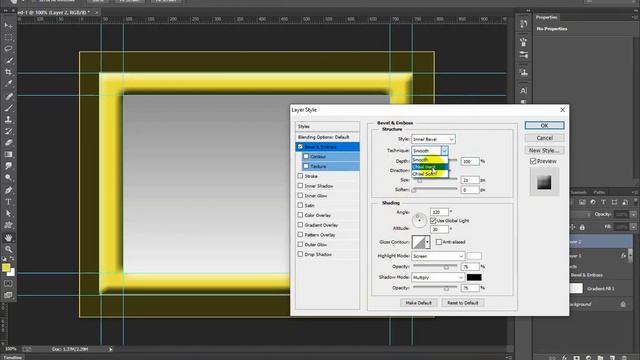This screenshot has height=360, width=640.
Task: Click the Reset to Default button
Action: 462,303
